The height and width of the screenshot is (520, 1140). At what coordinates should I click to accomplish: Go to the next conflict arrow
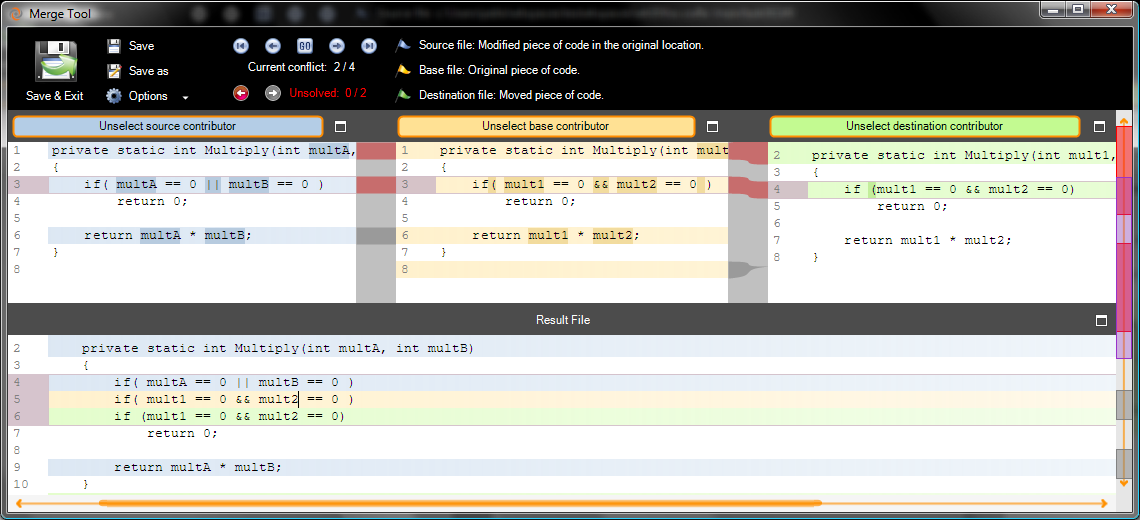point(337,46)
